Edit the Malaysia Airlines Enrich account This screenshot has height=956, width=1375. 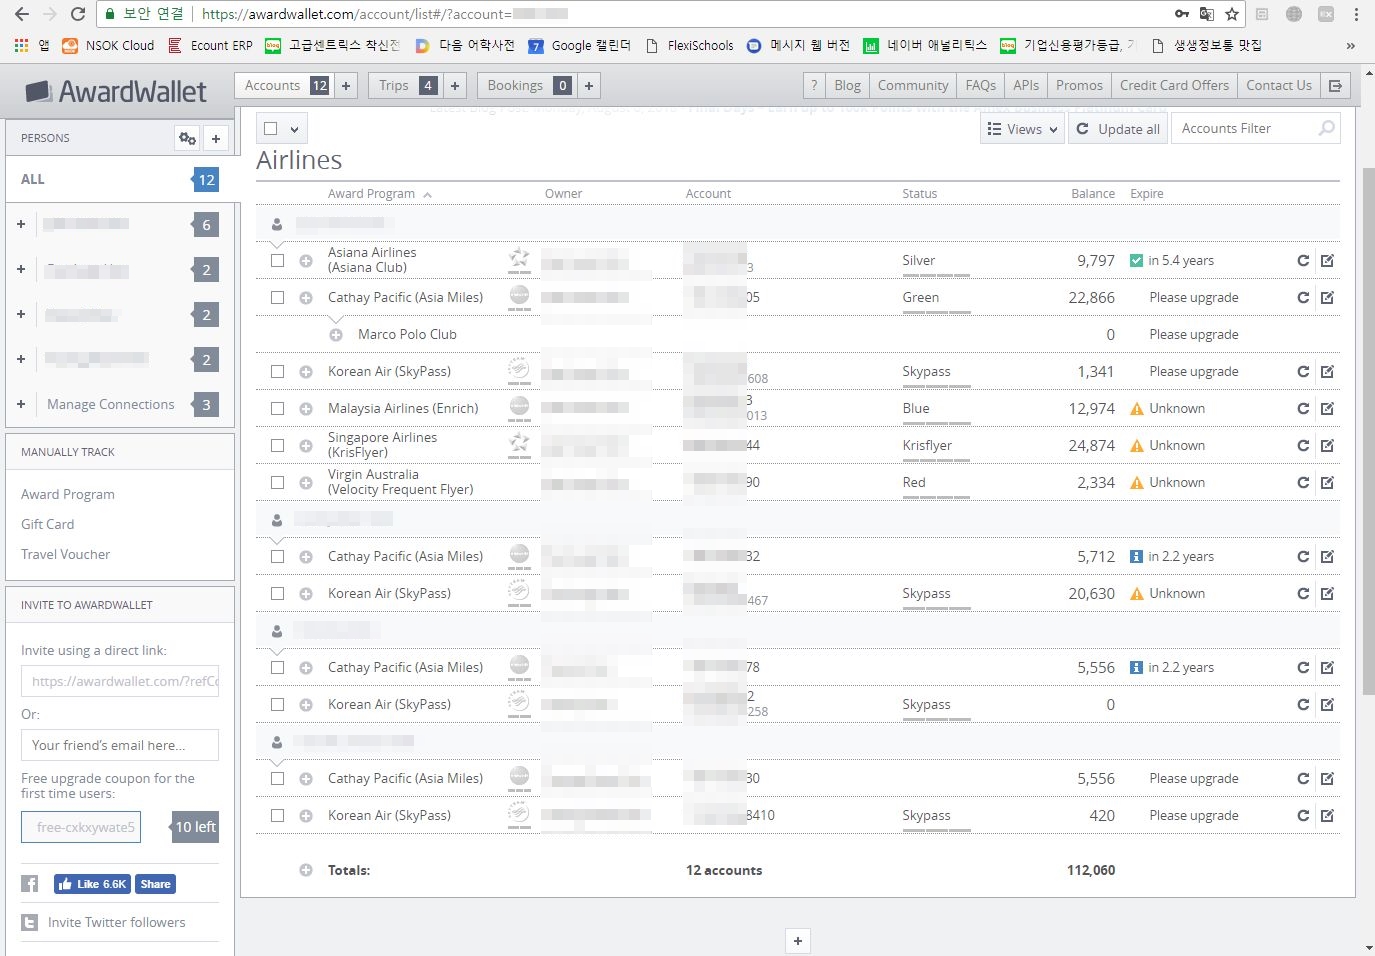pyautogui.click(x=1328, y=408)
